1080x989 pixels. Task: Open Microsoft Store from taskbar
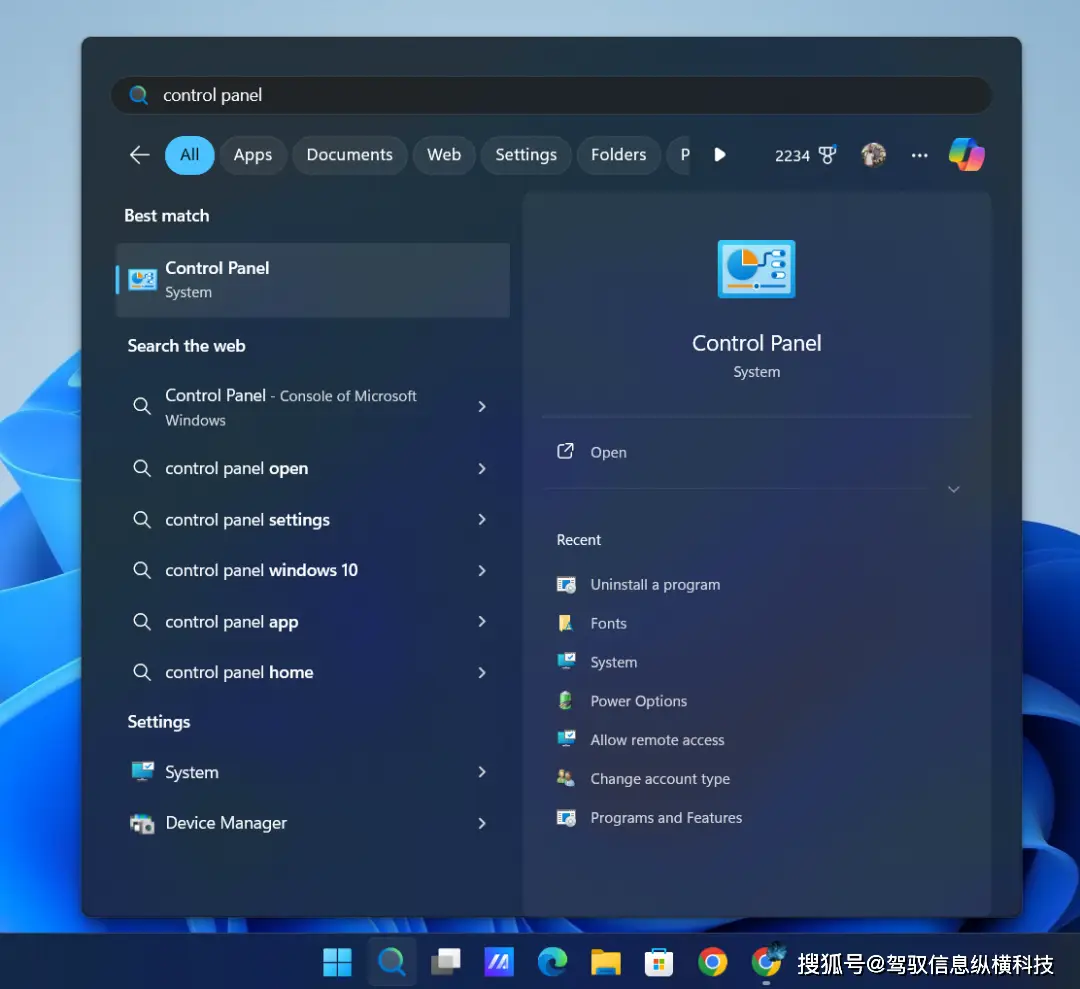point(658,962)
